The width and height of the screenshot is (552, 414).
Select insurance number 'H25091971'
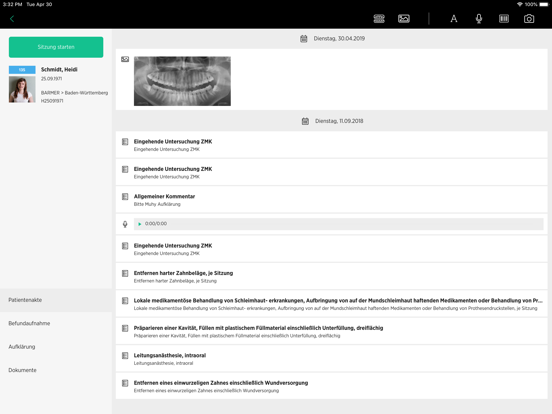tap(52, 101)
